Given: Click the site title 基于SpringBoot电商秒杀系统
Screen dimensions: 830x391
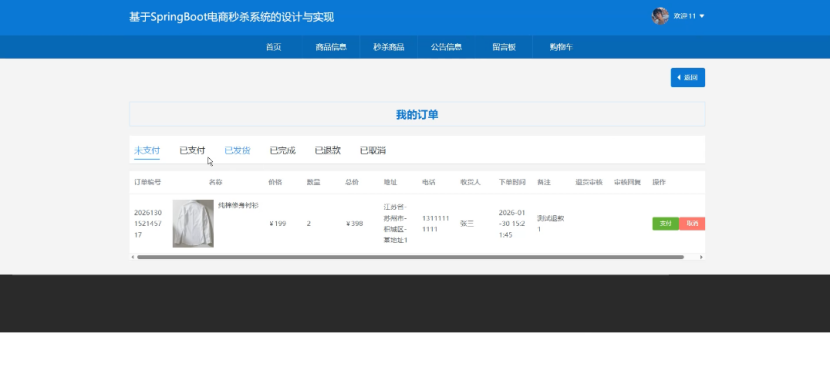Looking at the screenshot, I should (x=231, y=17).
